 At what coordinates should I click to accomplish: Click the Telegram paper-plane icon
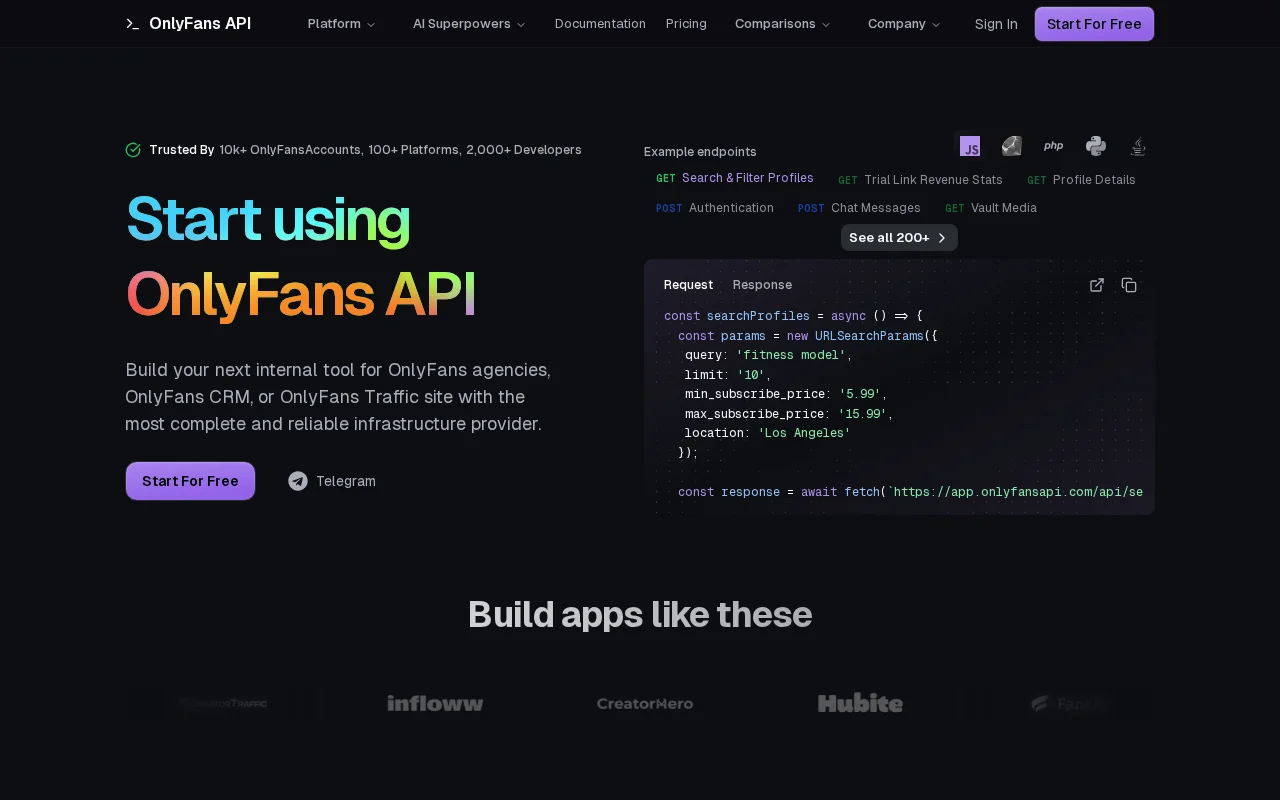298,481
